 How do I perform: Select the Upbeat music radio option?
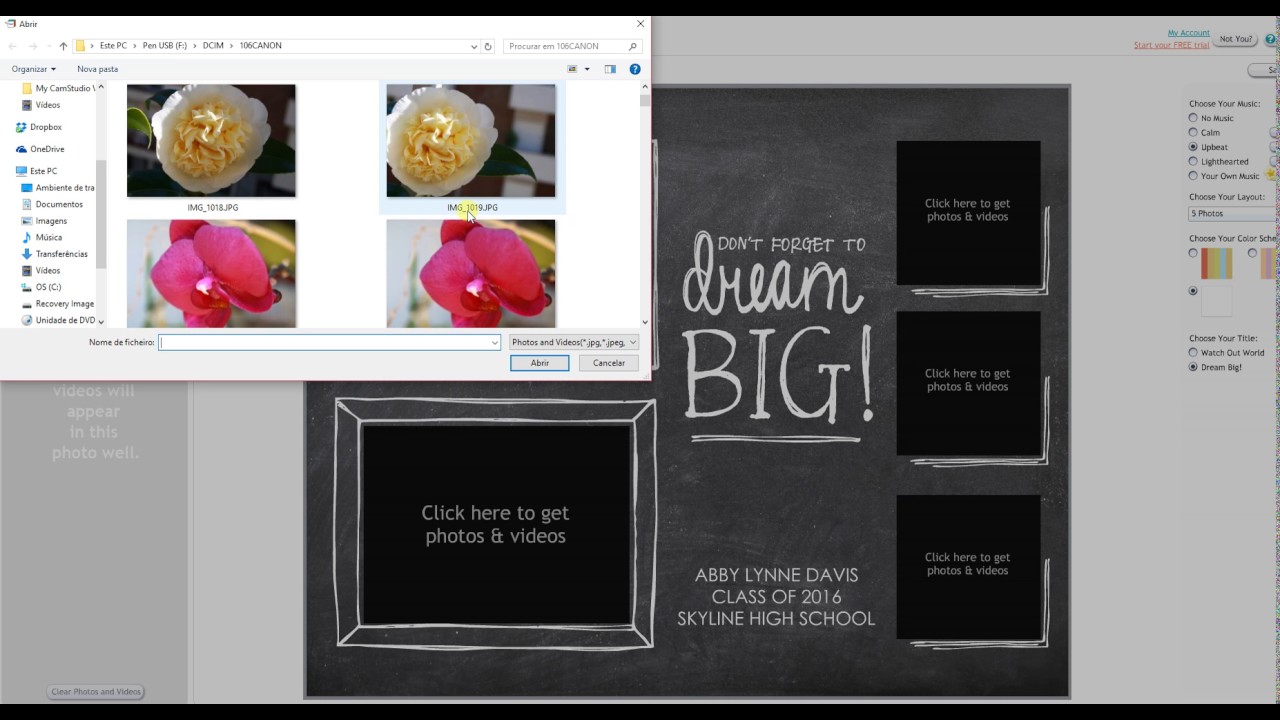[1193, 147]
